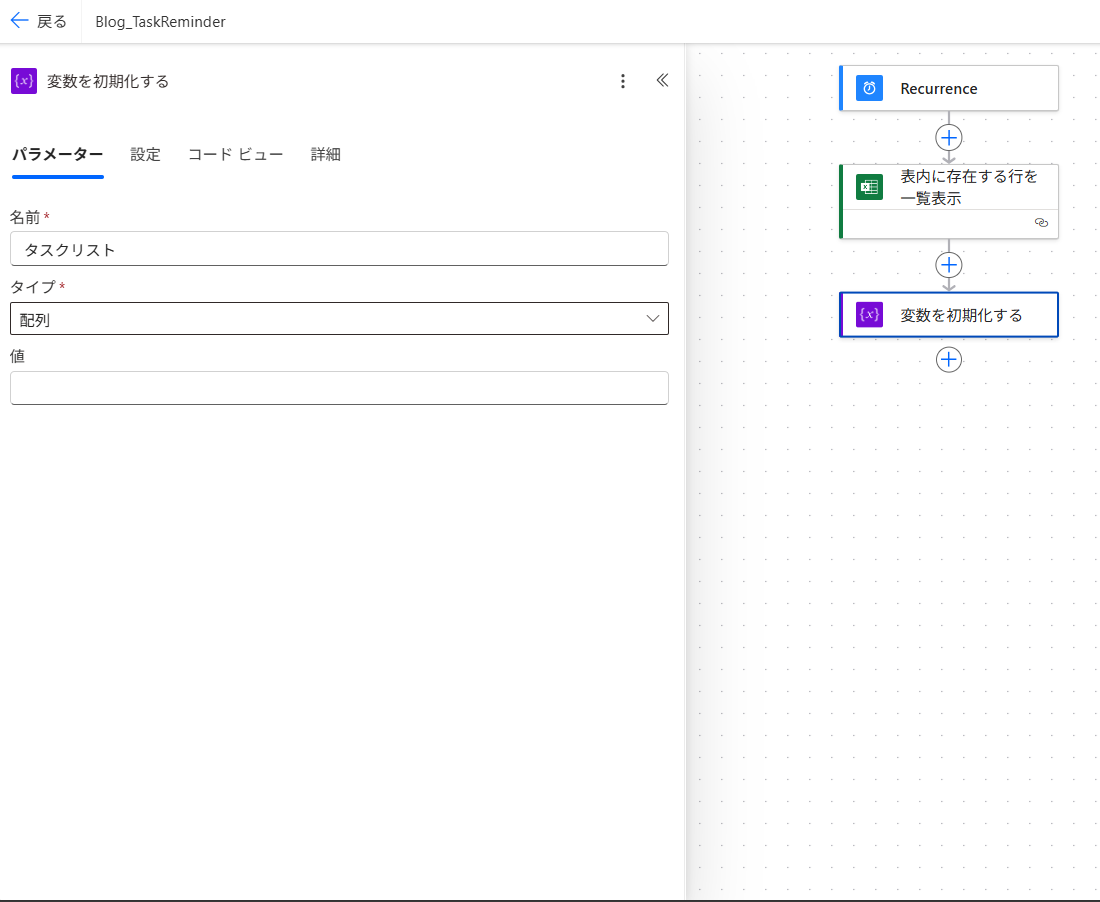
Task: Click the purple variable icon in panel header
Action: pyautogui.click(x=24, y=81)
